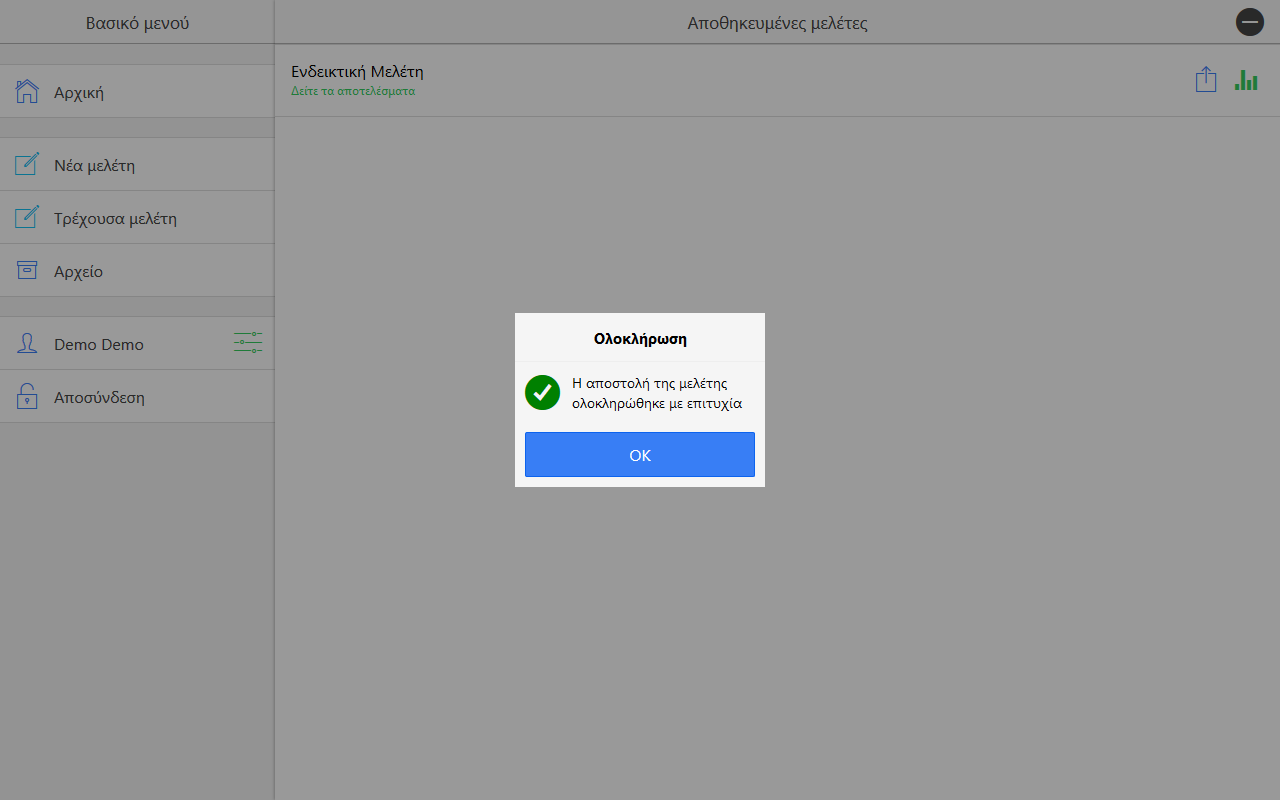Click the Ολοκλήρωση dialog title
Viewport: 1280px width, 800px height.
[x=640, y=339]
